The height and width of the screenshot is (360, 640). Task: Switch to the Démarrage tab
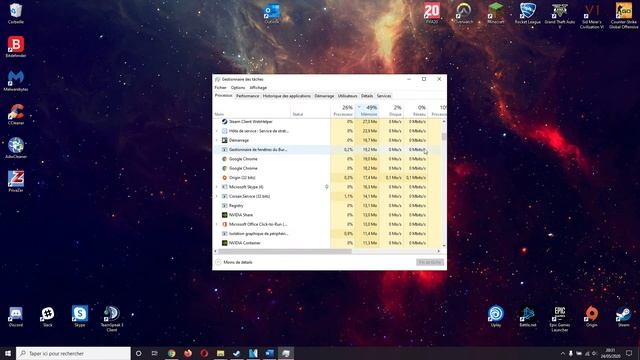[x=324, y=96]
